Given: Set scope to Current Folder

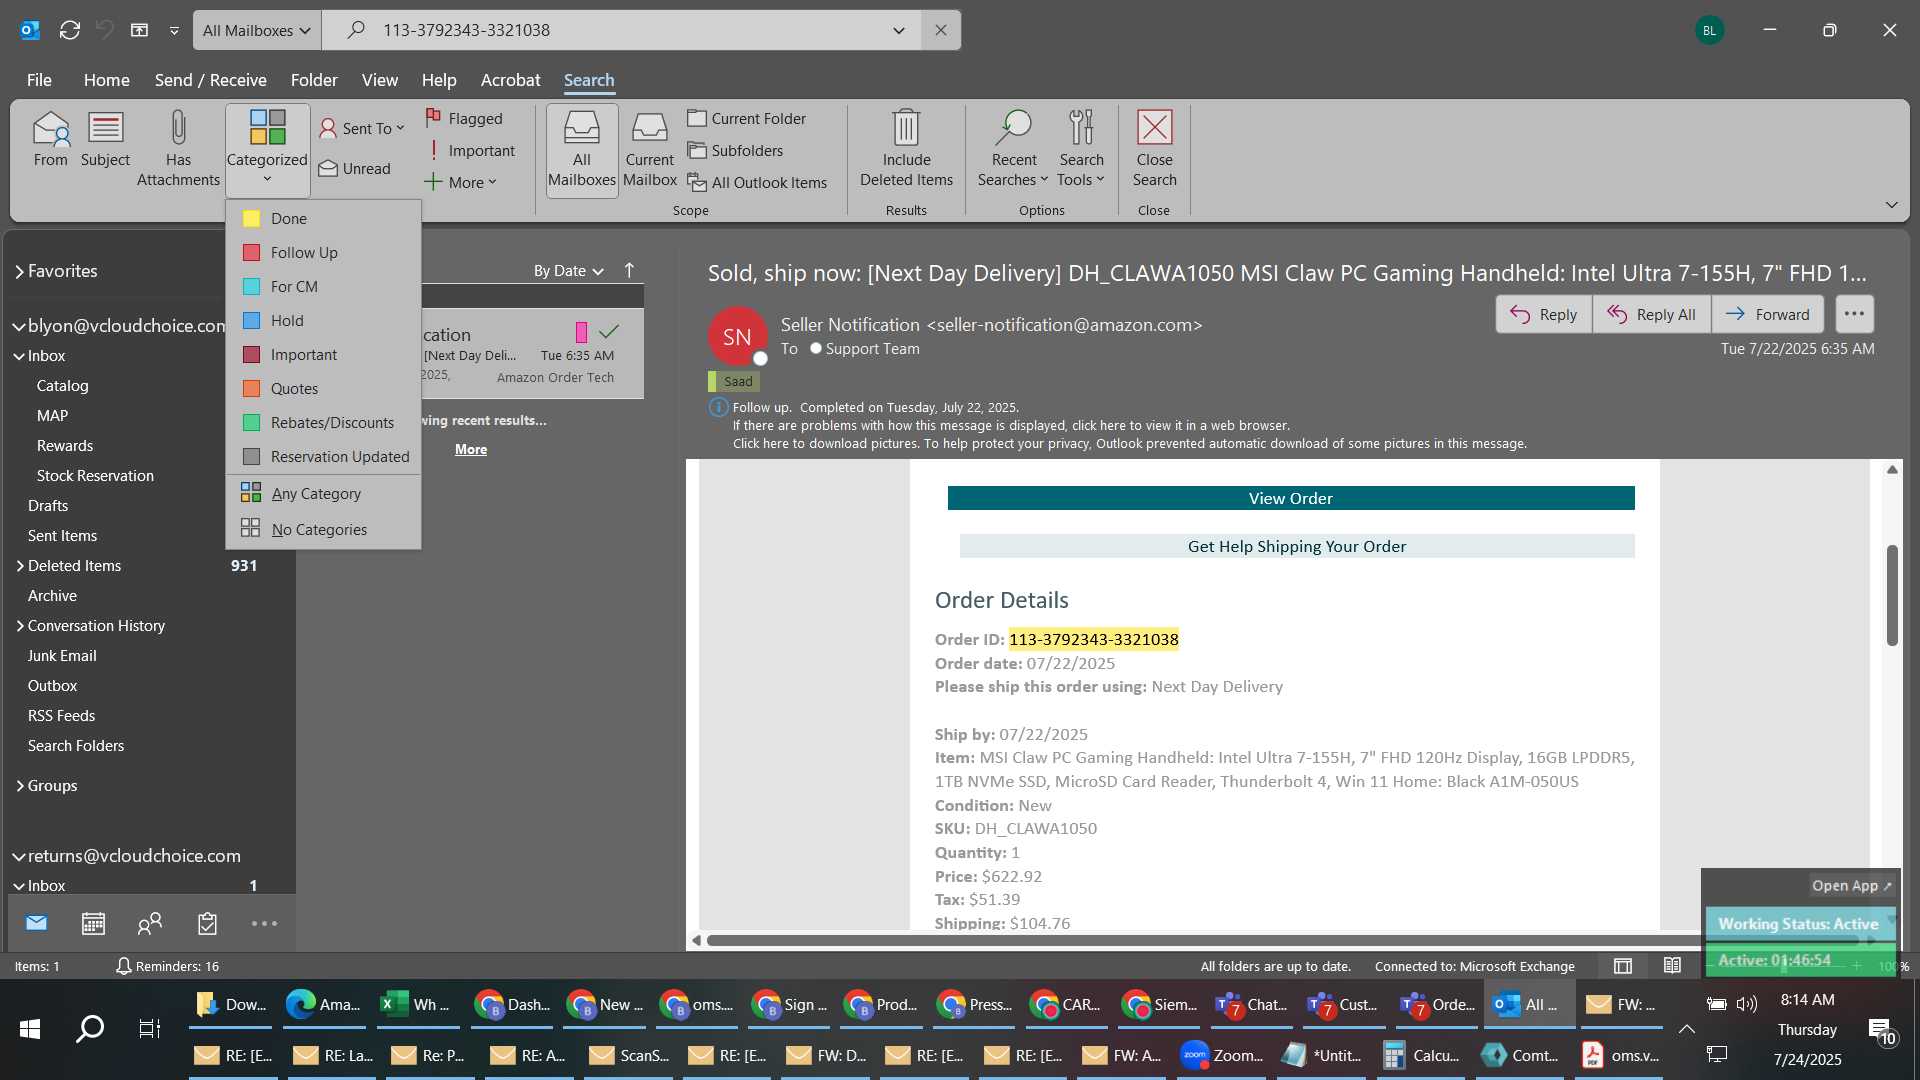Looking at the screenshot, I should tap(747, 118).
